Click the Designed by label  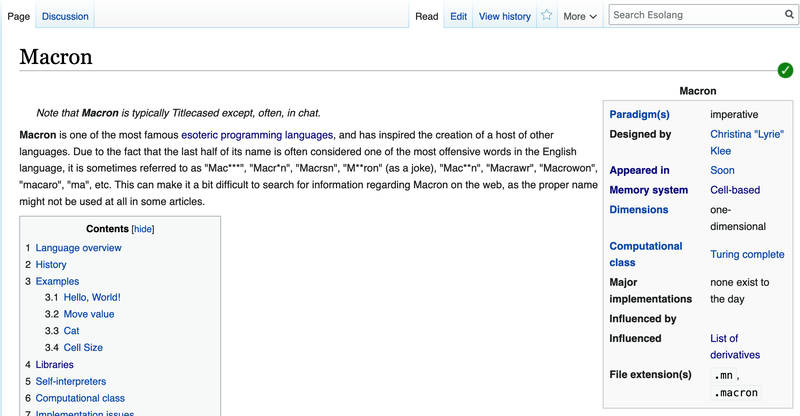click(640, 134)
